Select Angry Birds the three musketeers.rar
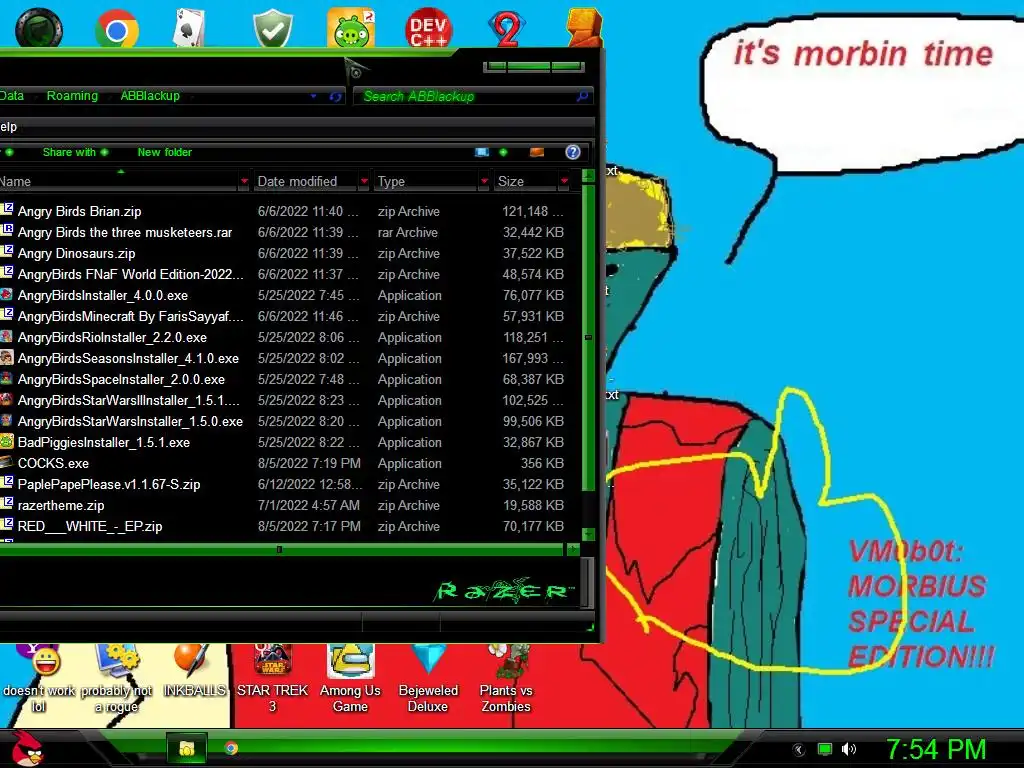 (x=125, y=232)
